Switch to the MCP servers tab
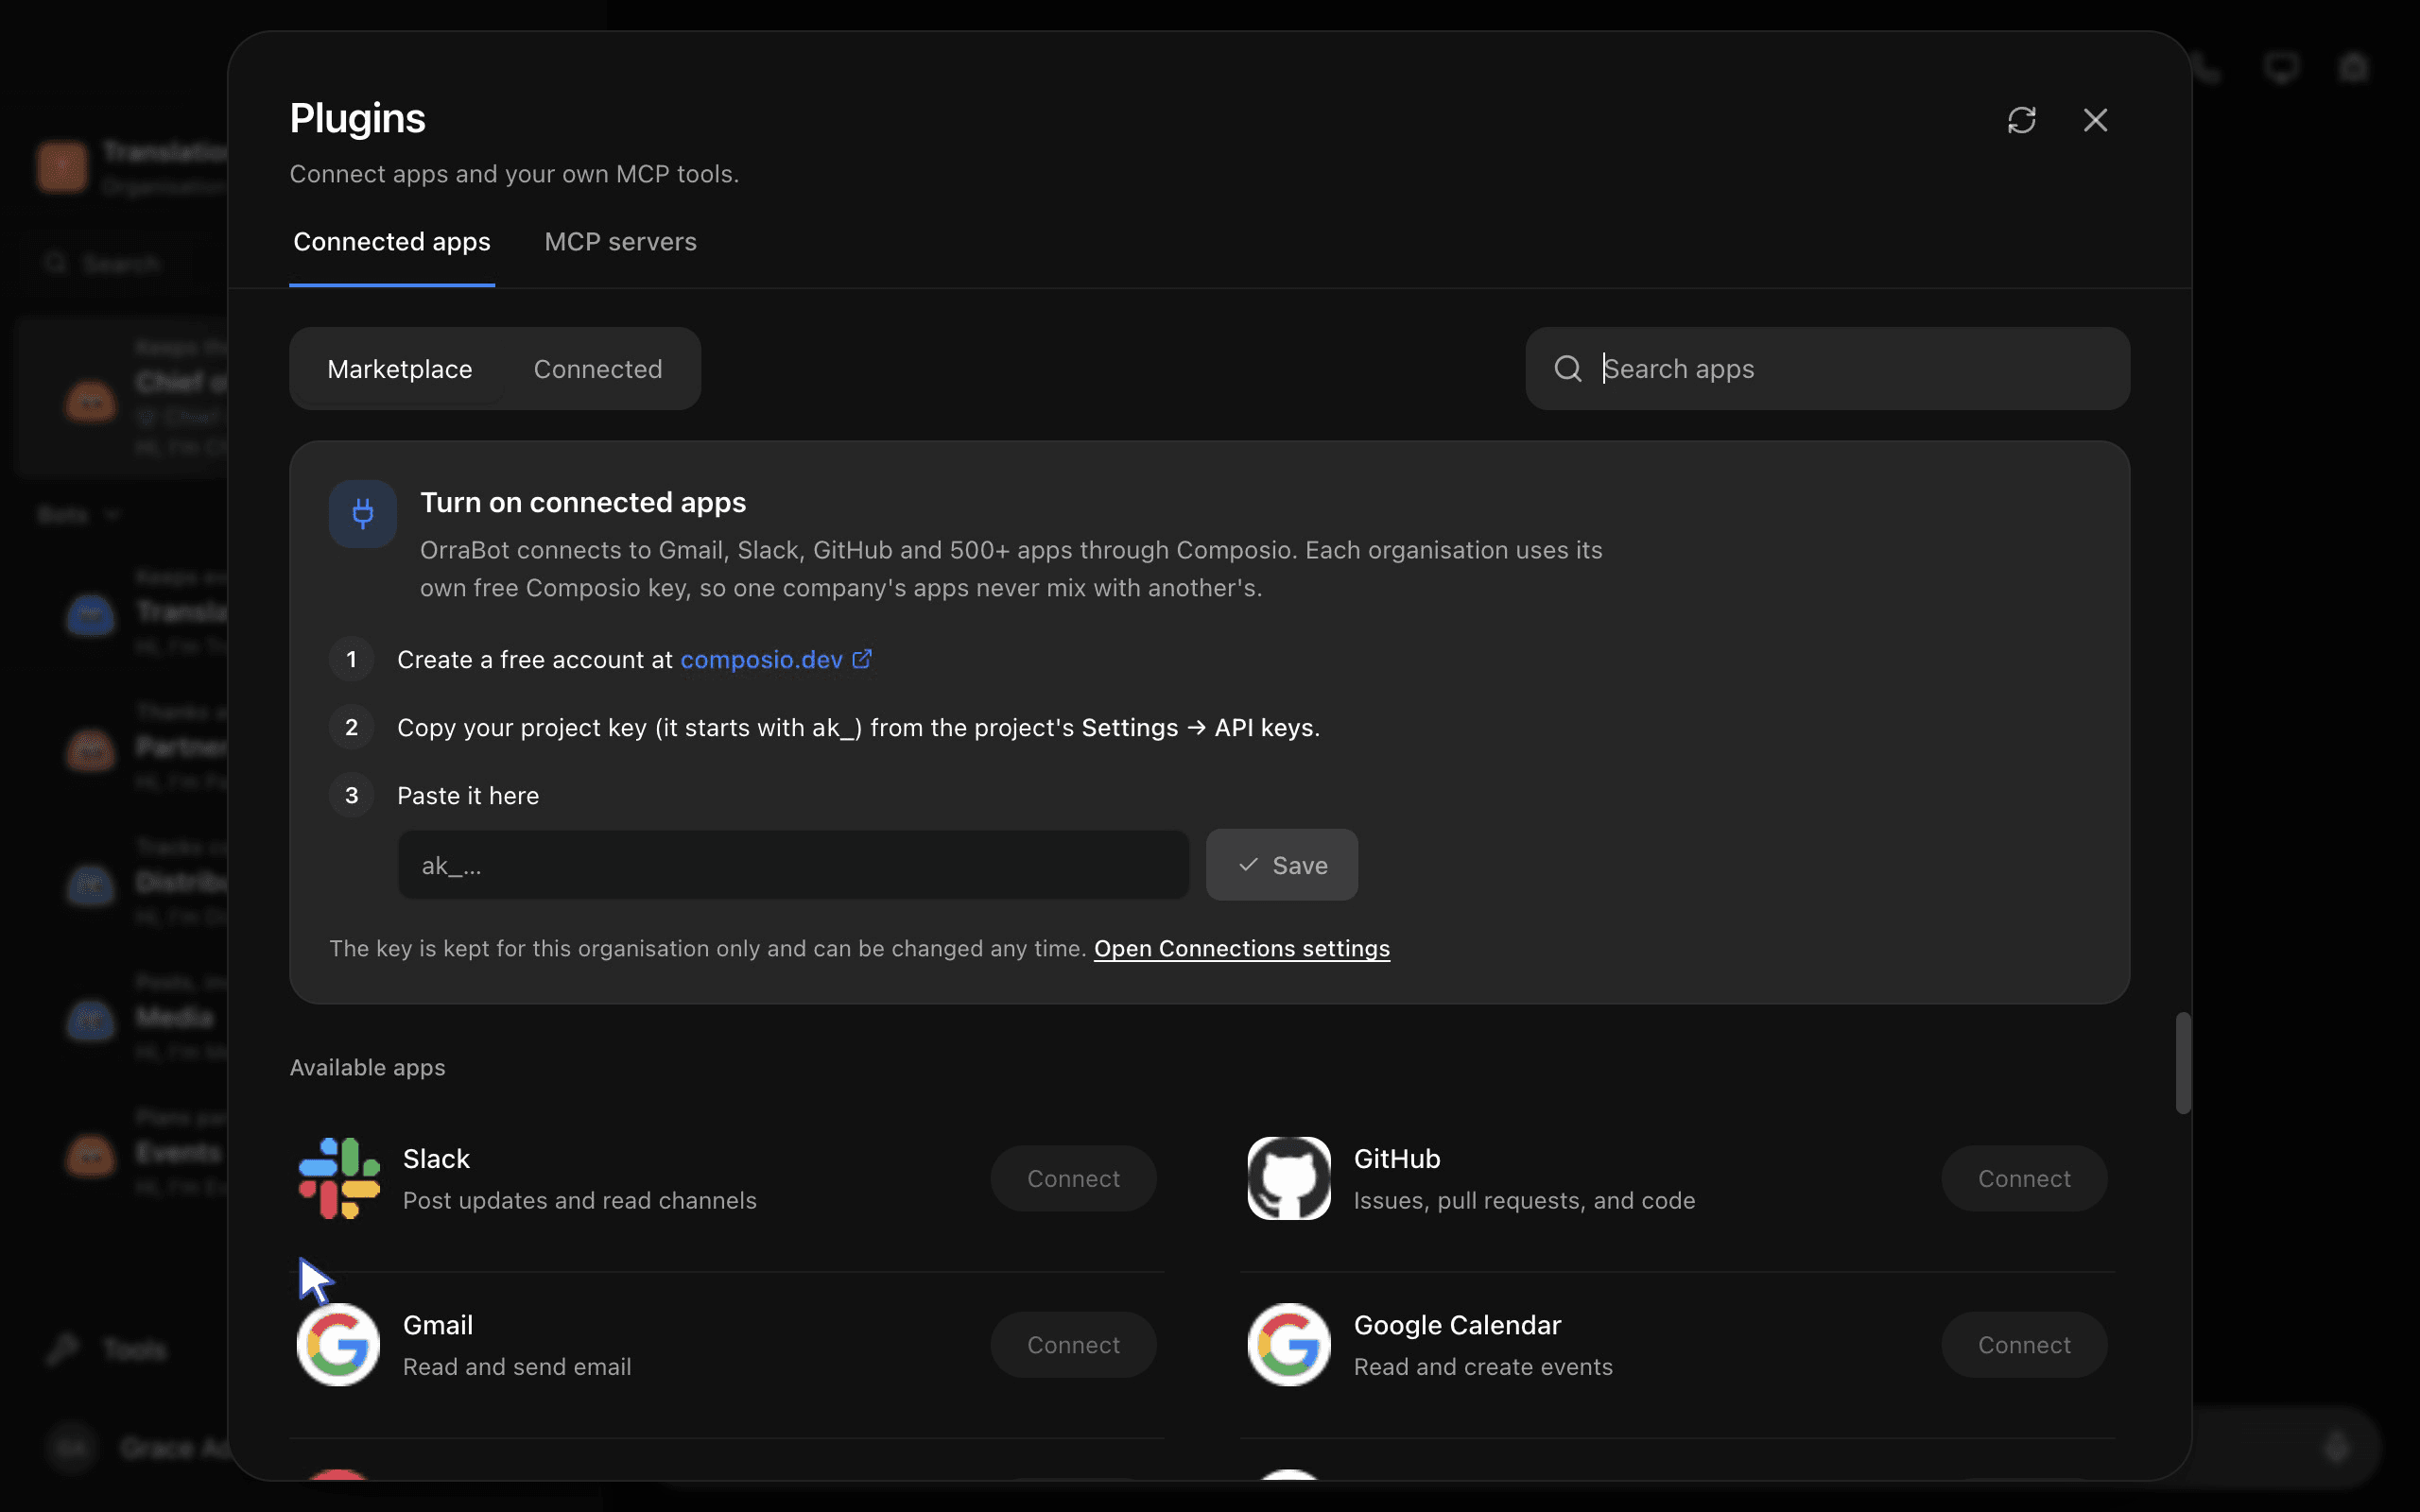2420x1512 pixels. pyautogui.click(x=620, y=242)
